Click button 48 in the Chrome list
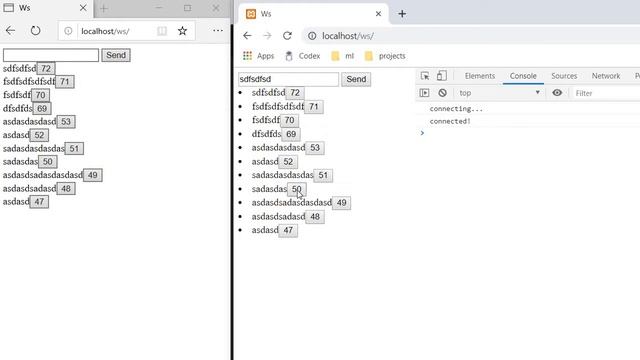This screenshot has width=640, height=360. [315, 217]
